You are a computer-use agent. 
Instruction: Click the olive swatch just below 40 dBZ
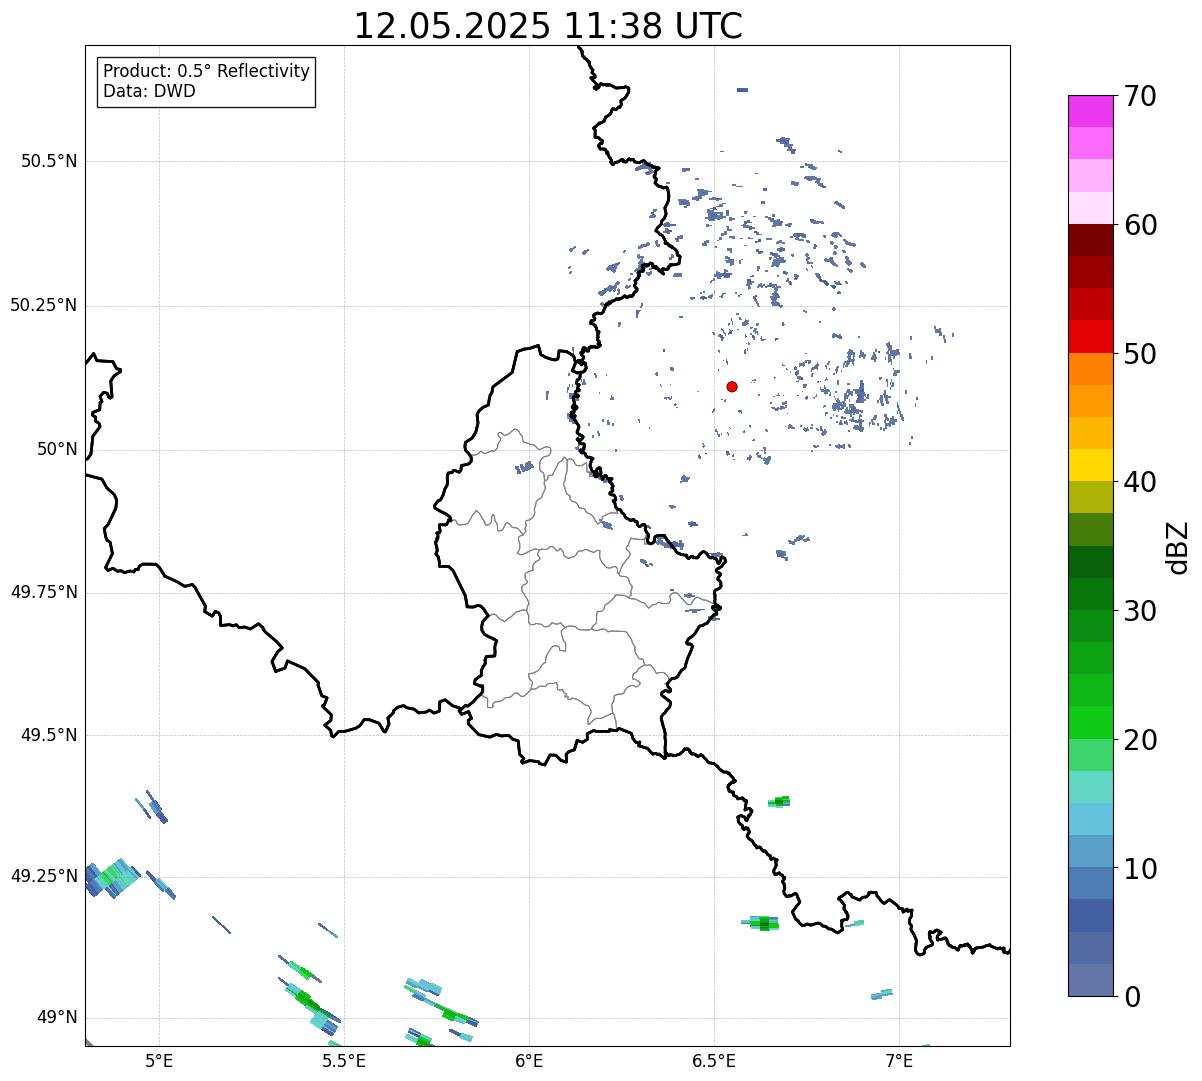(1091, 497)
